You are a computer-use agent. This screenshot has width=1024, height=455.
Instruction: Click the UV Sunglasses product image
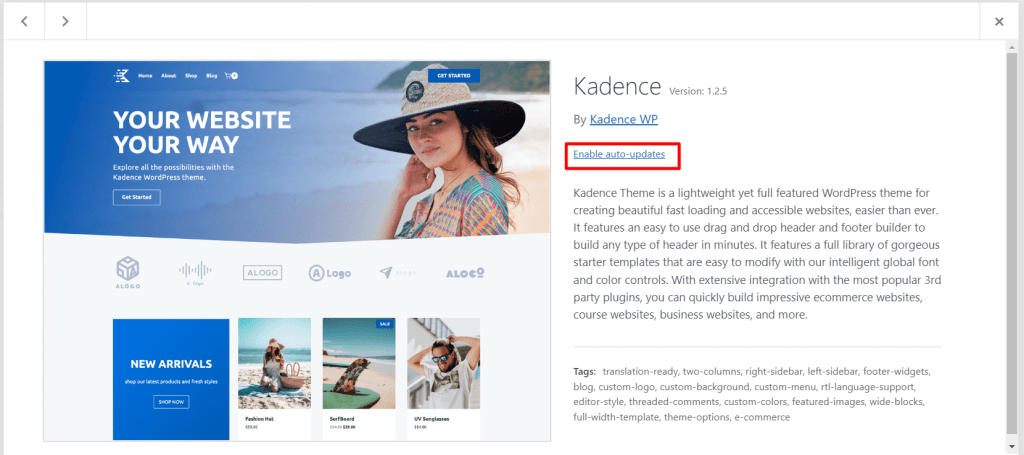(x=443, y=364)
